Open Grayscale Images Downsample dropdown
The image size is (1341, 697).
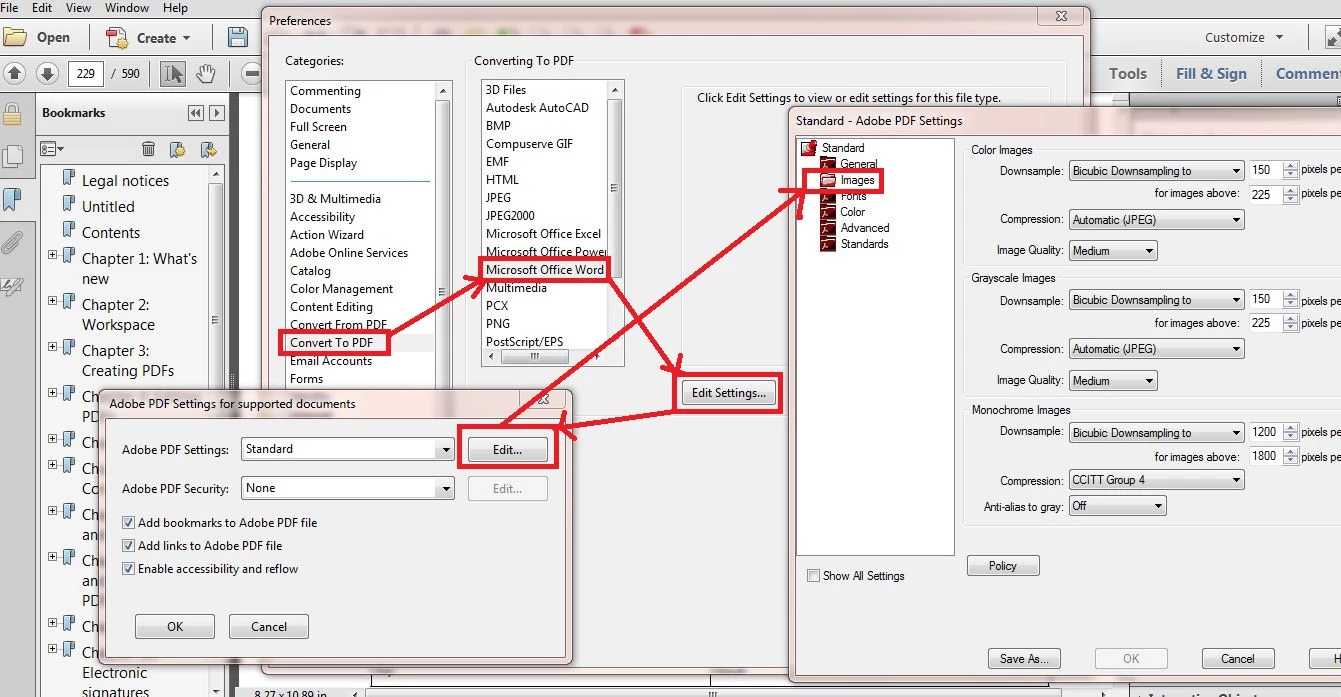1156,300
